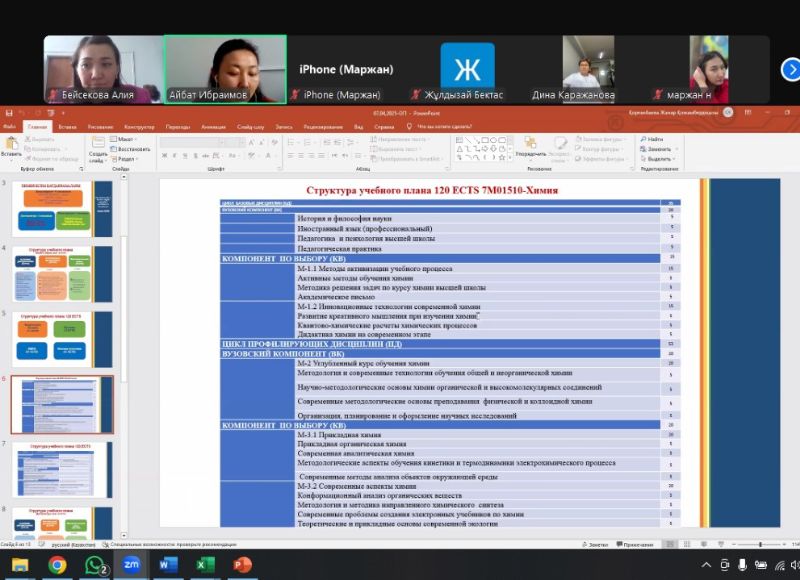Open Excel from the taskbar

[x=204, y=565]
